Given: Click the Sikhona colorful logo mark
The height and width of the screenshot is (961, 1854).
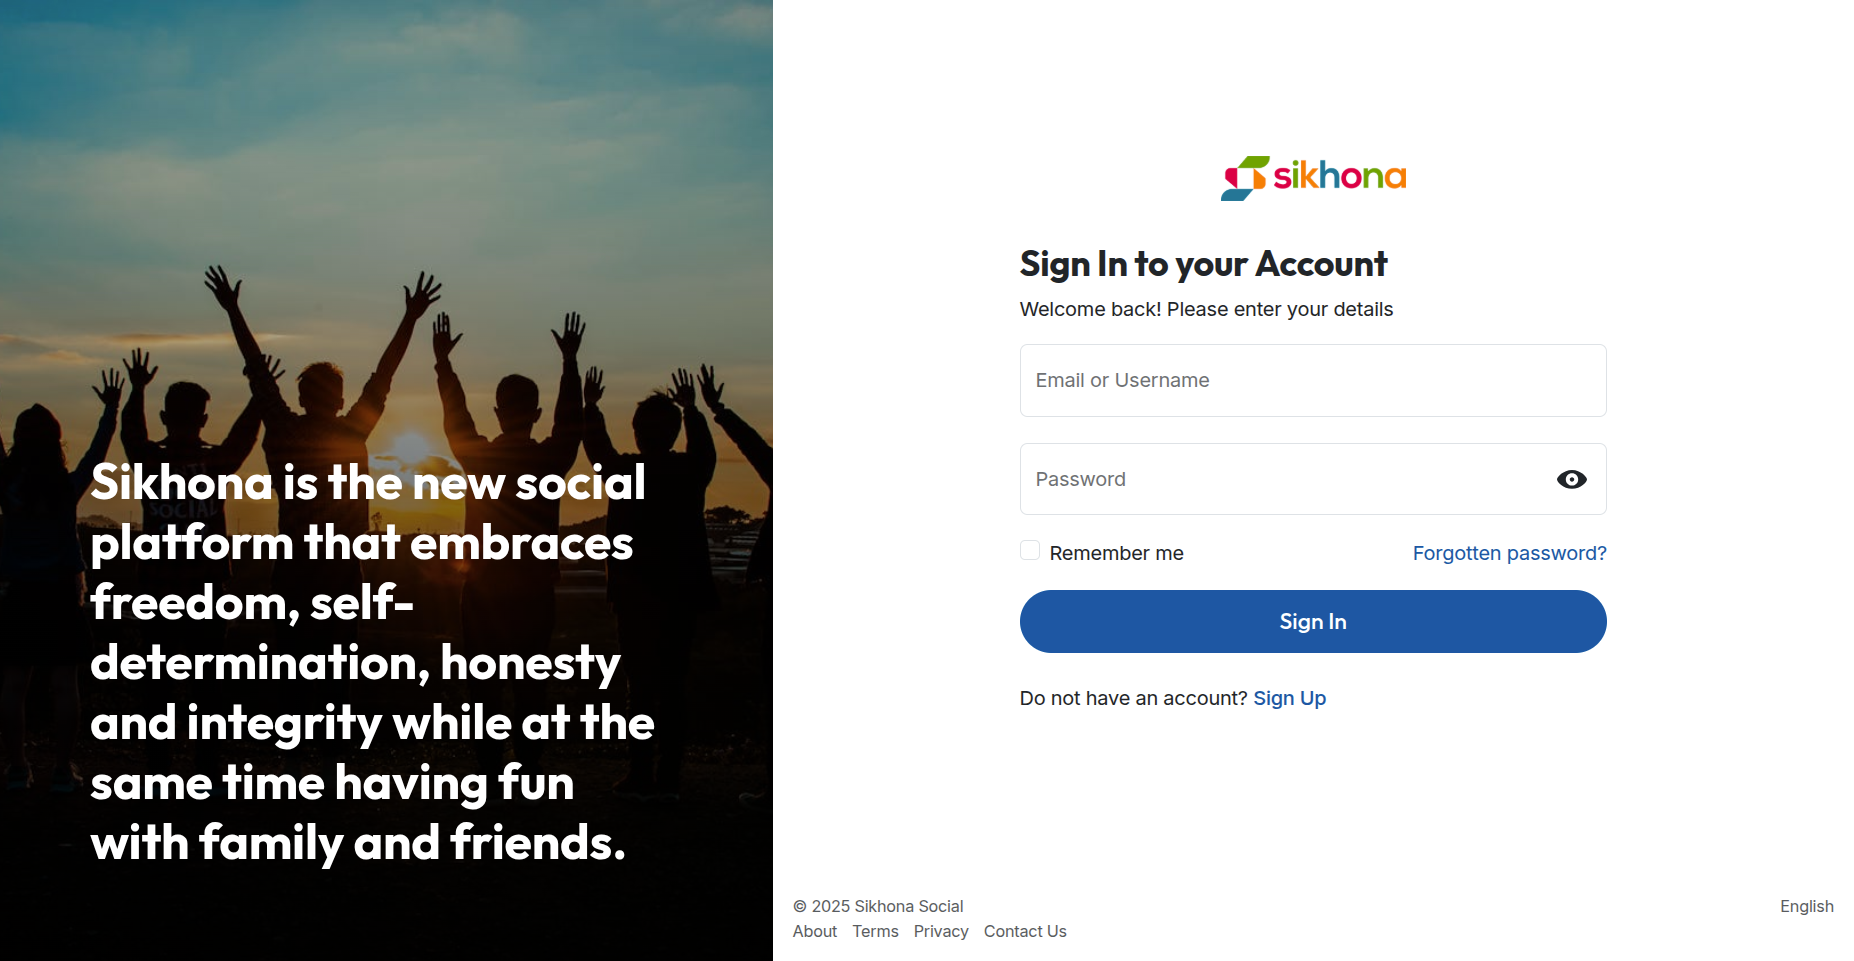Looking at the screenshot, I should [x=1244, y=178].
